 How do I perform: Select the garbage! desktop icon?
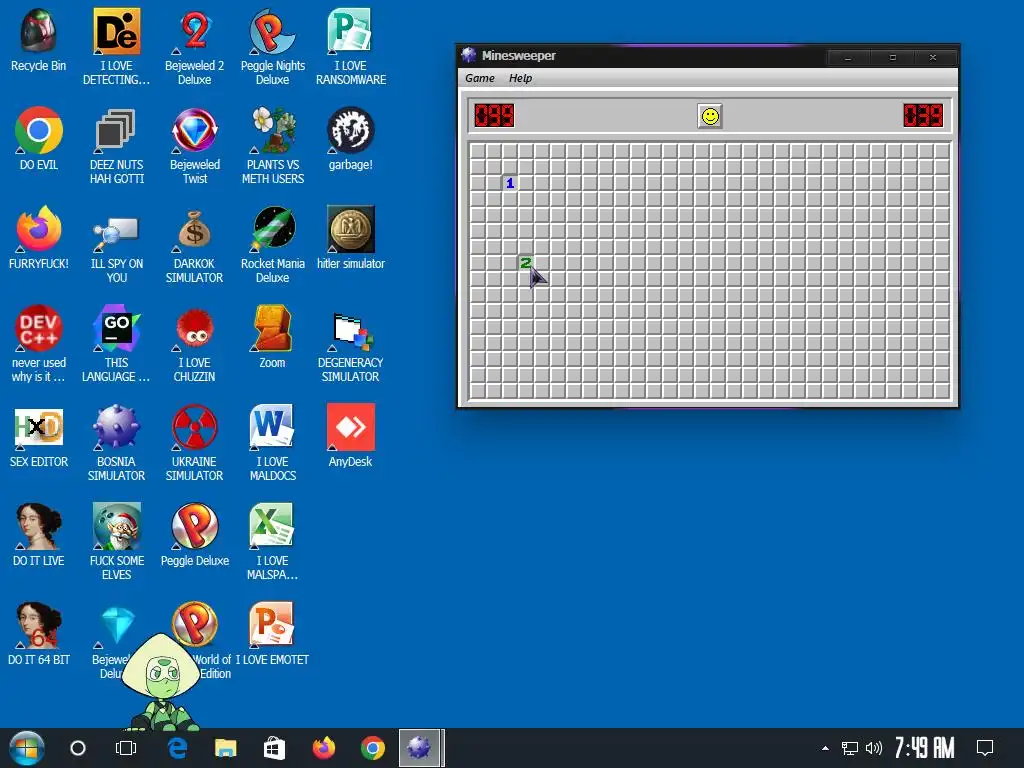click(351, 139)
